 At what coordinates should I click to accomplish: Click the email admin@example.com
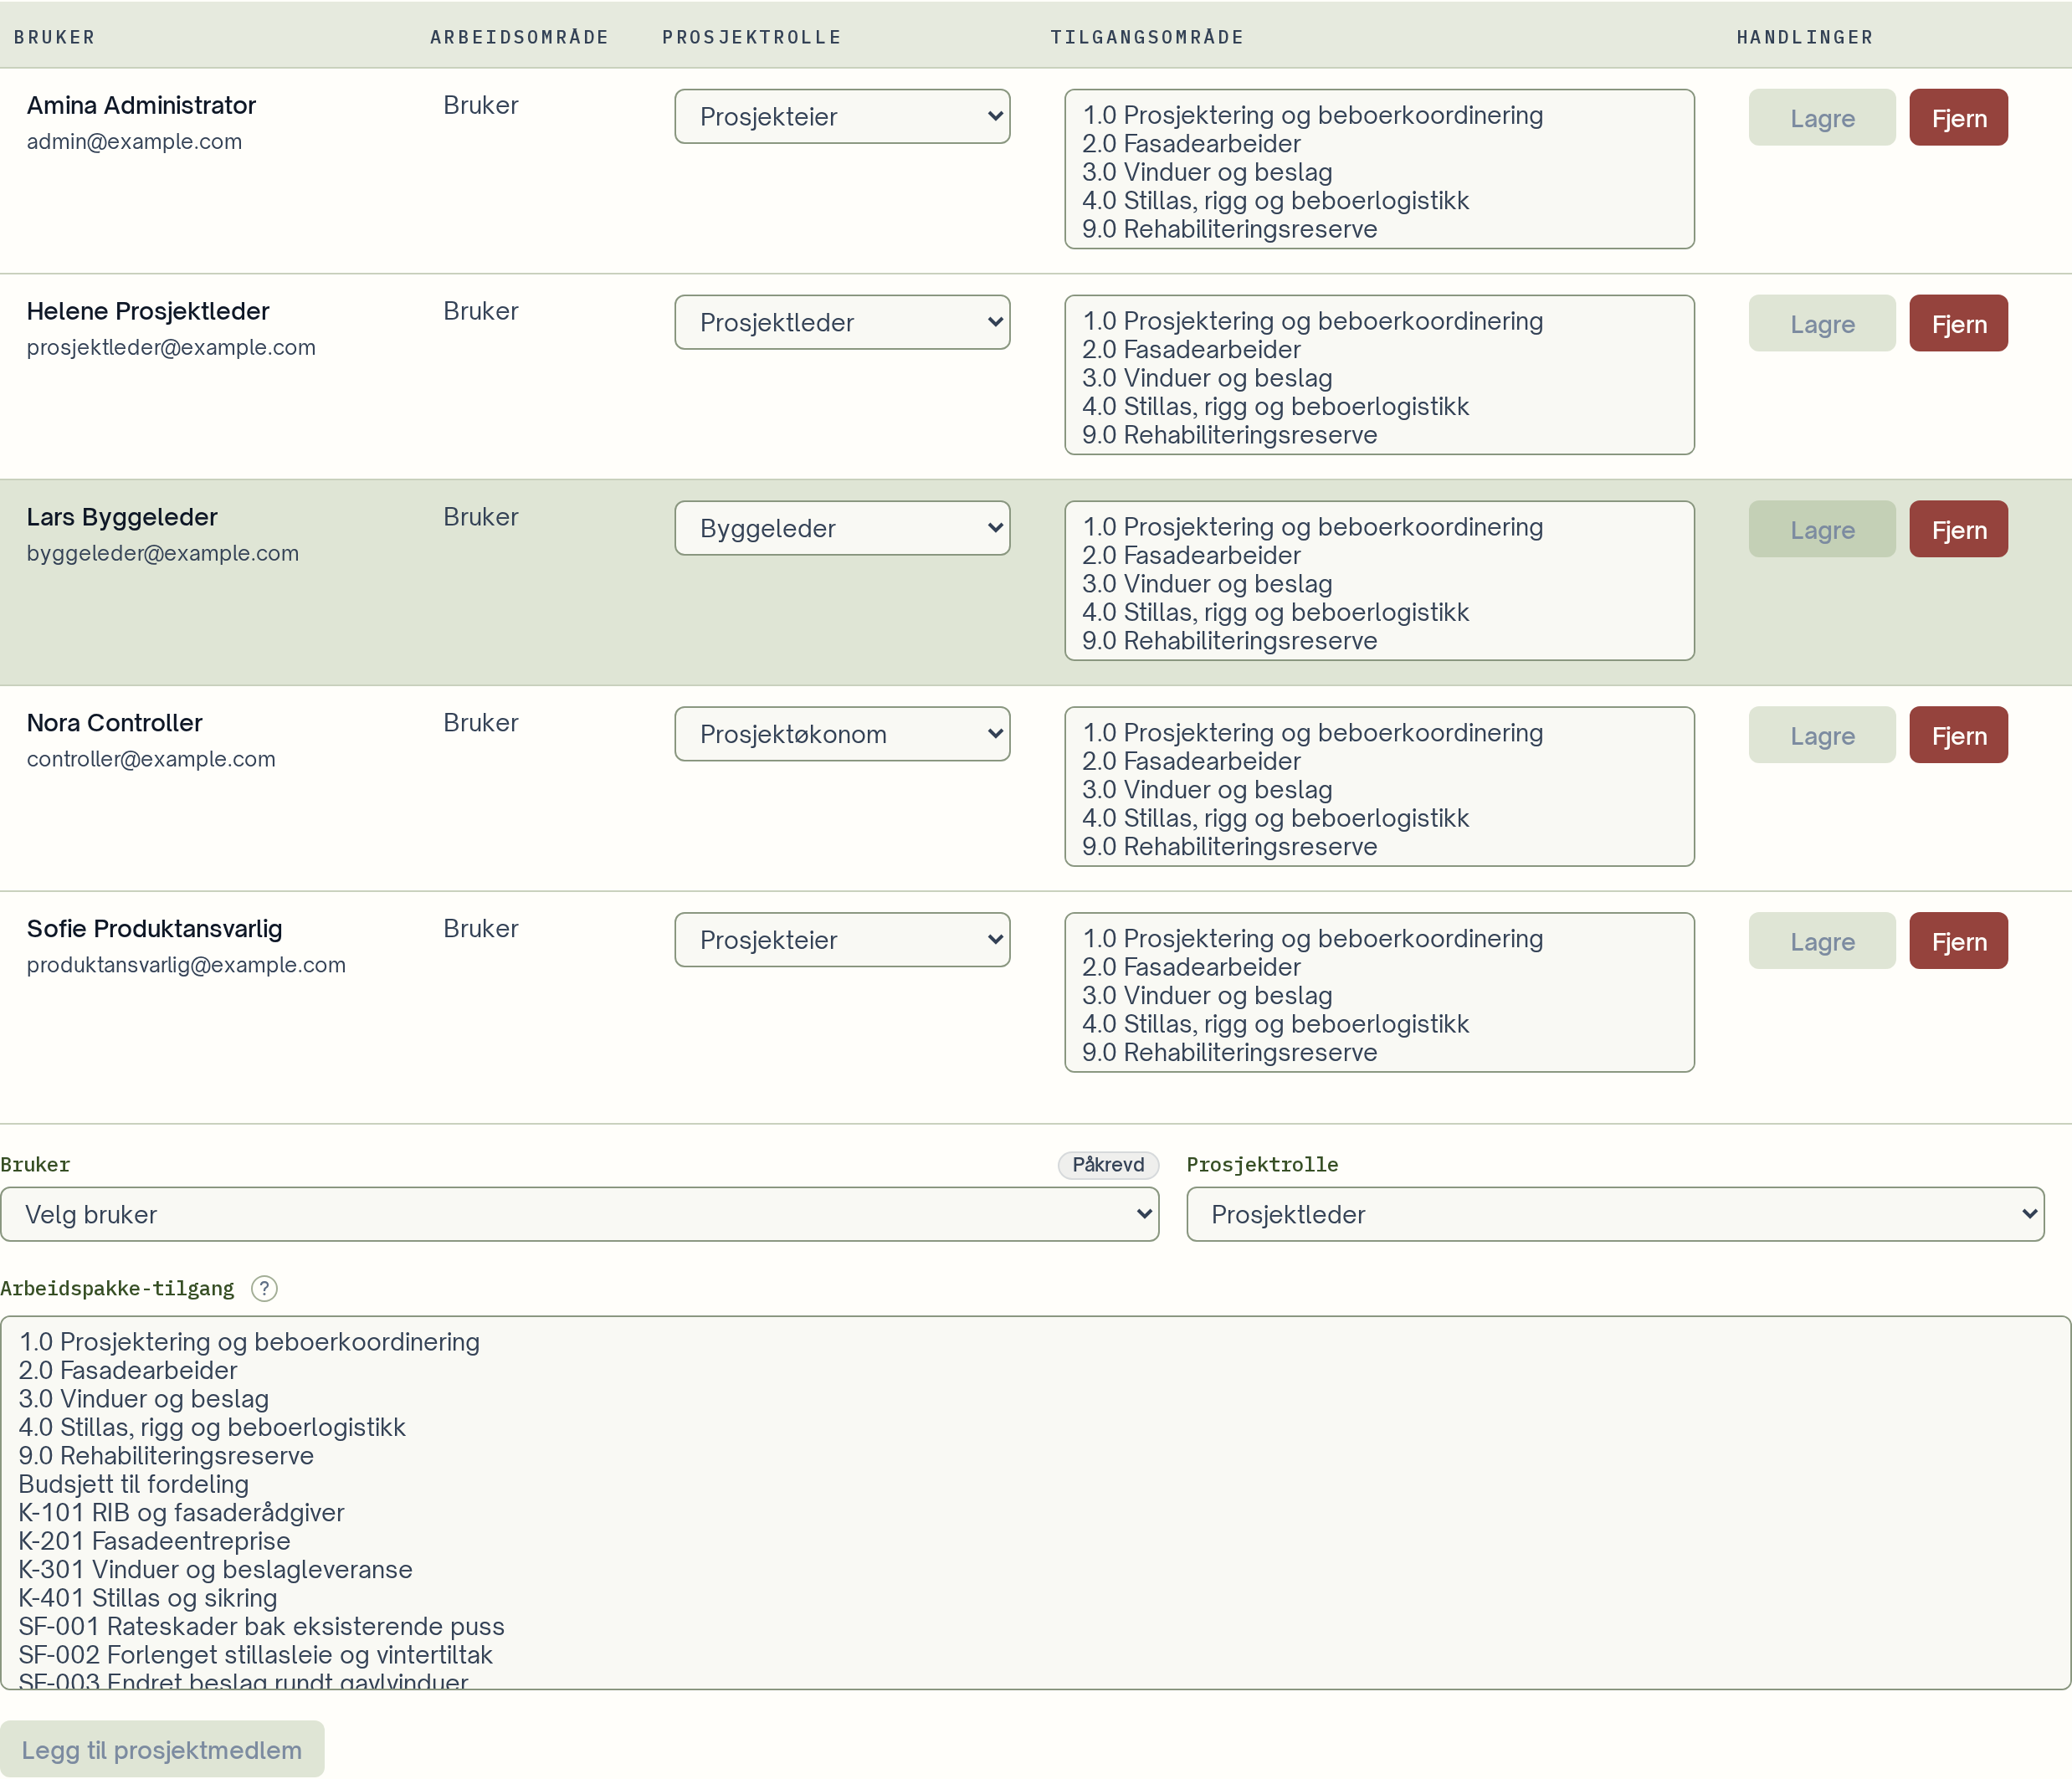134,142
